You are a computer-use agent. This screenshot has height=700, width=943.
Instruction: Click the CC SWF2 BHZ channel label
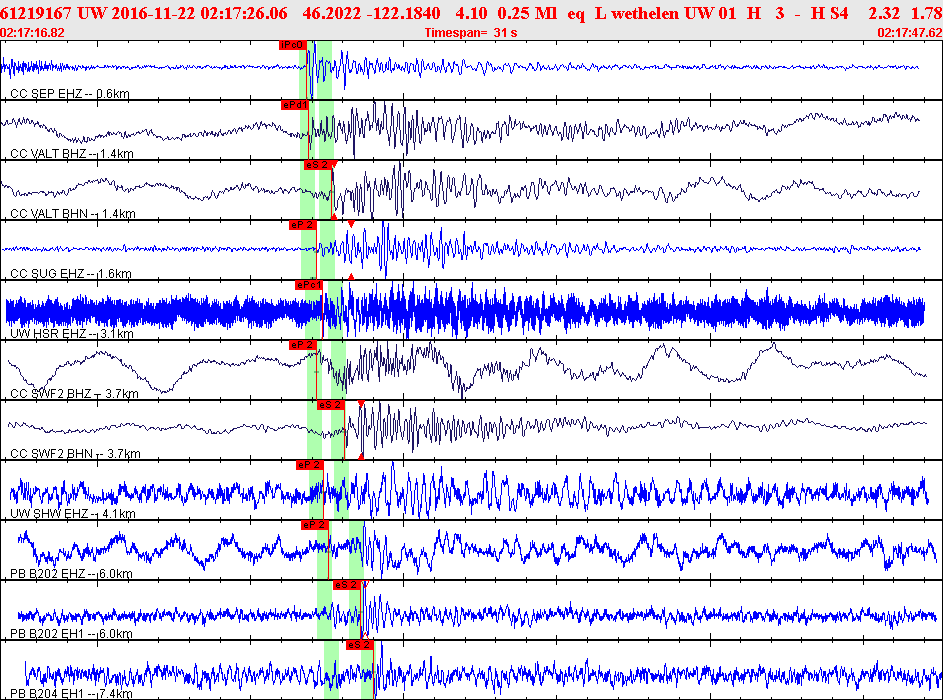pyautogui.click(x=74, y=394)
